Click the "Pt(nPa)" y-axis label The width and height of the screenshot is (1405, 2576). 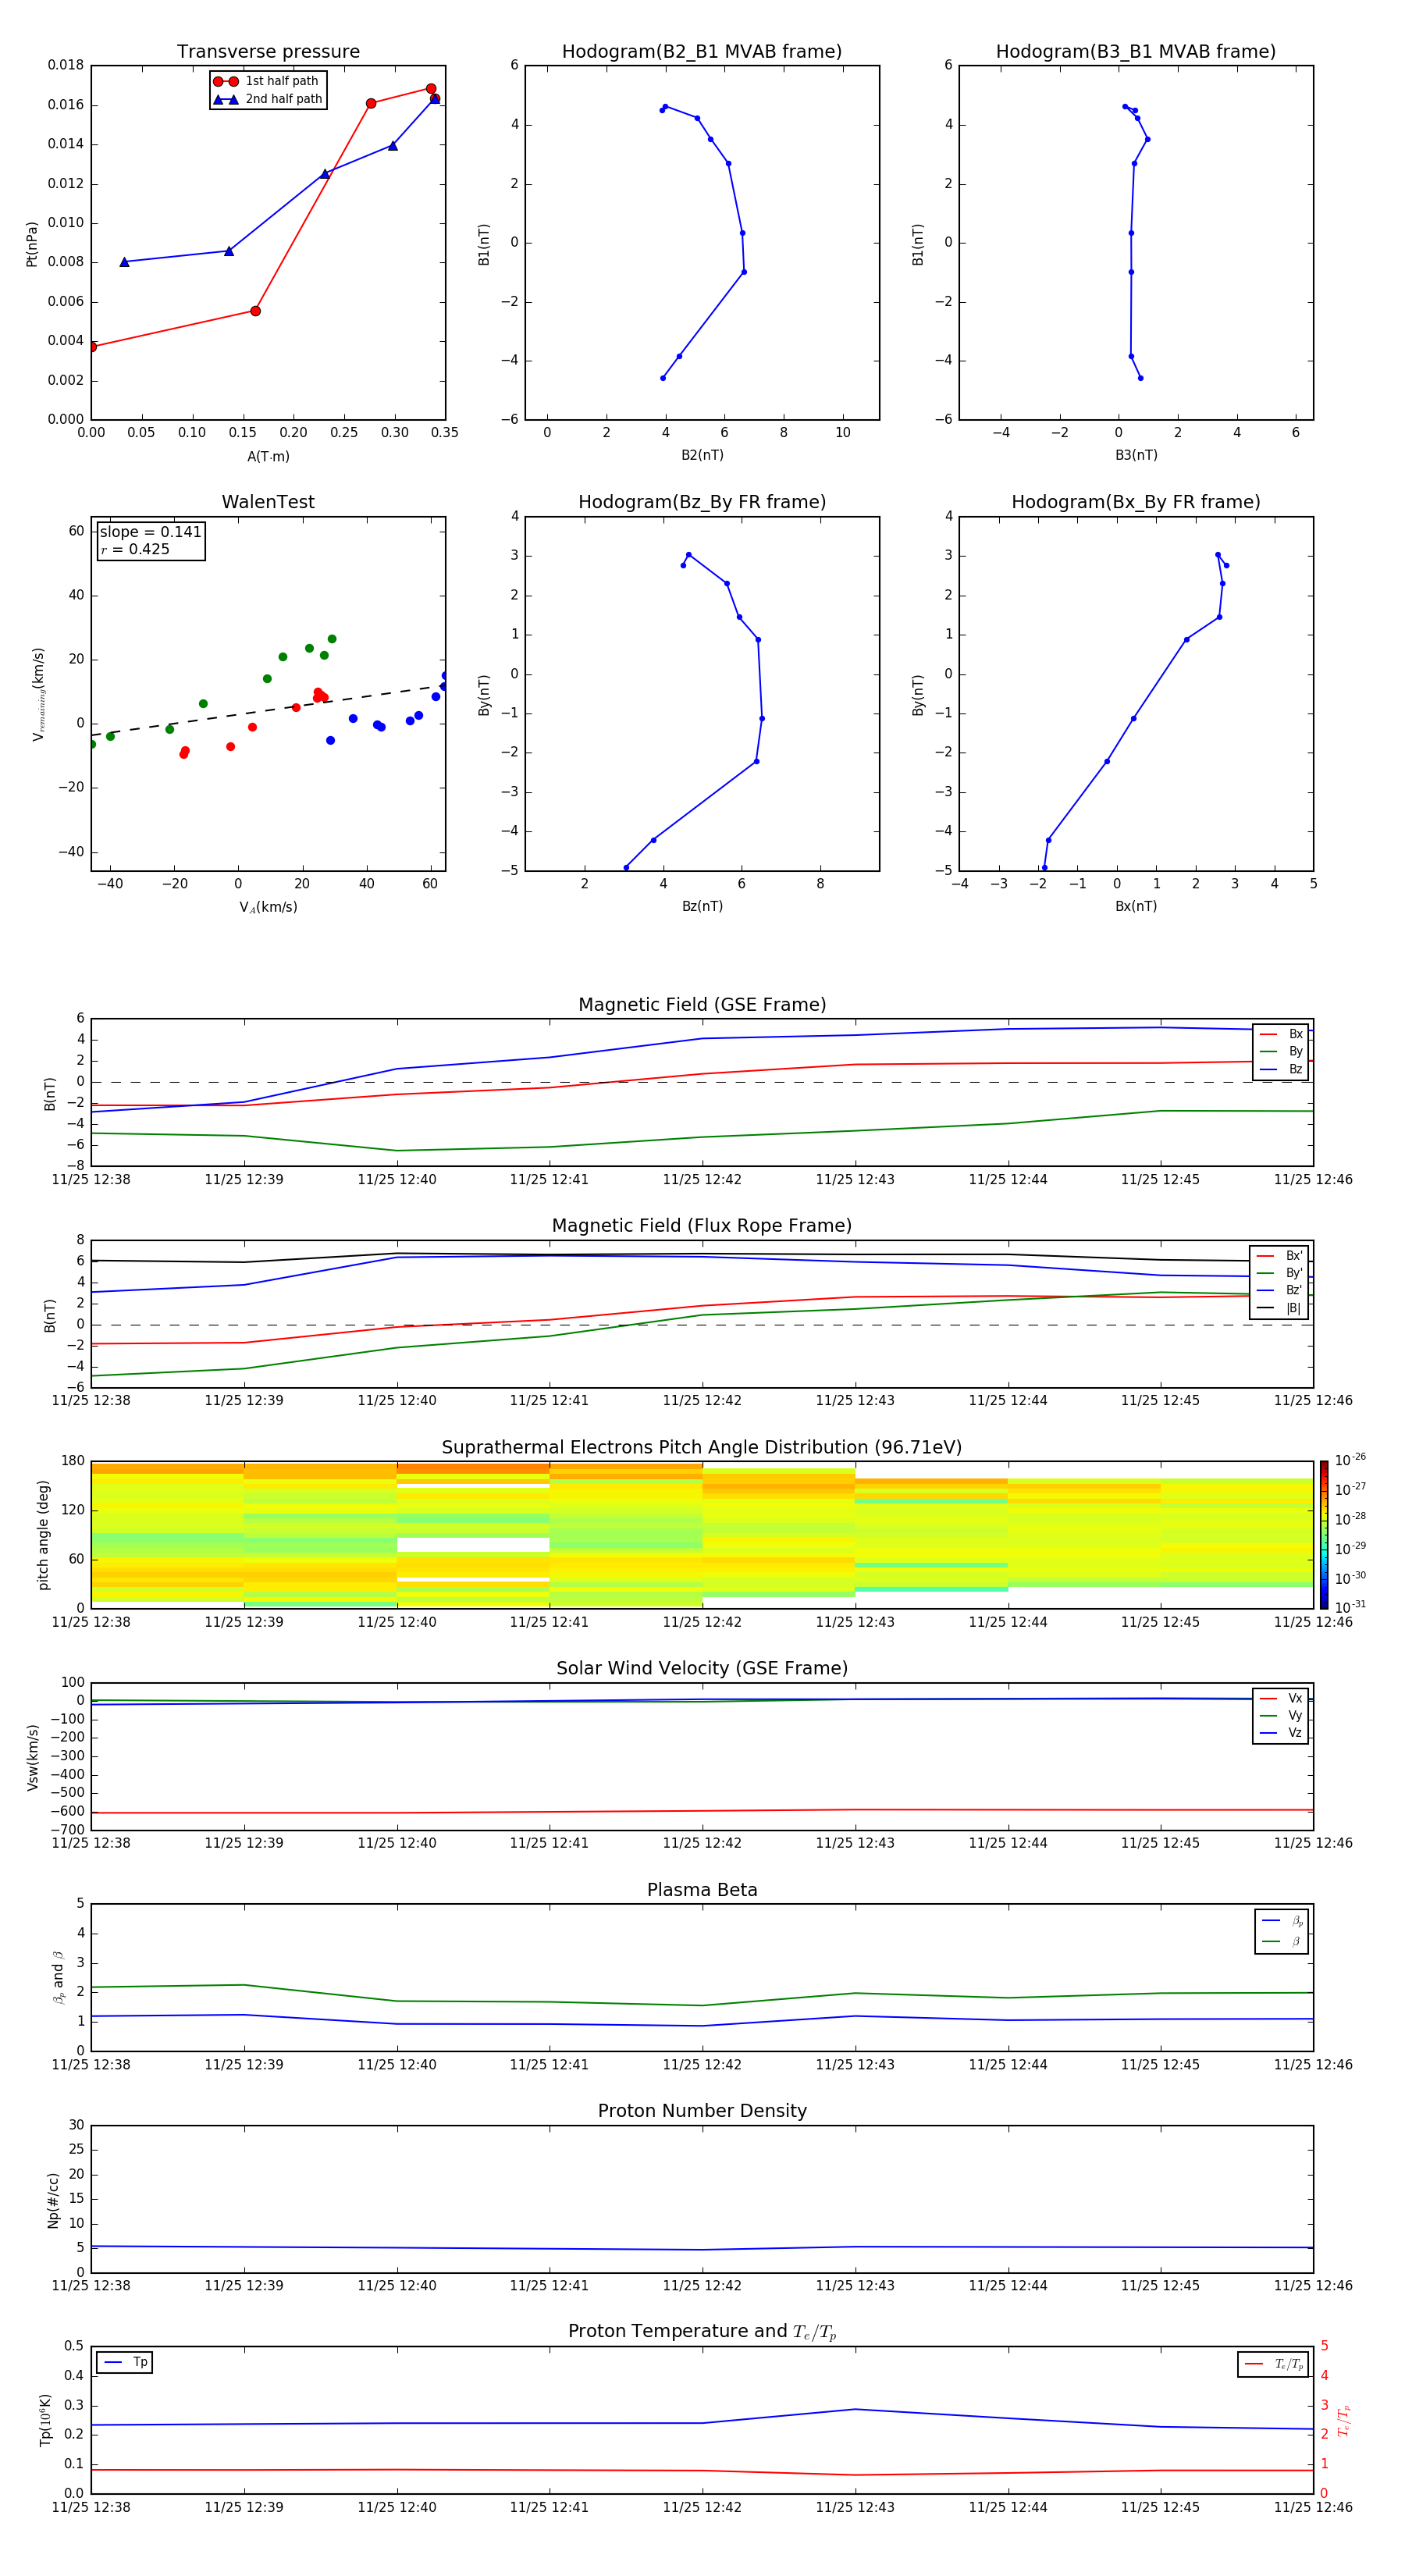(32, 244)
